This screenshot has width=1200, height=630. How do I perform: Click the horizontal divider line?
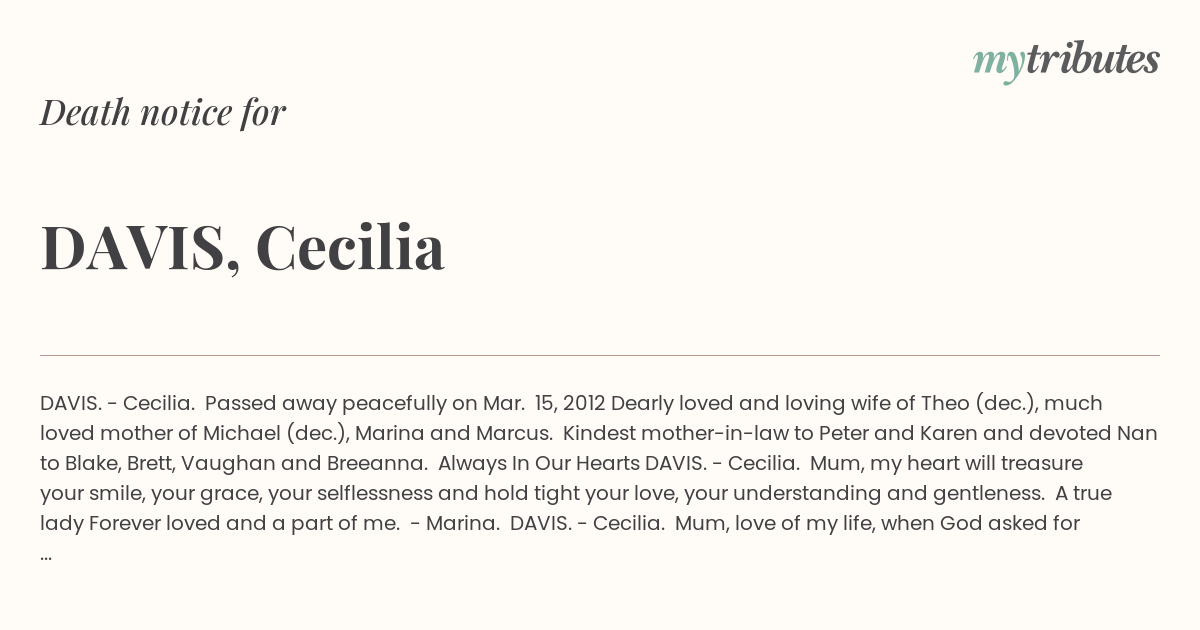600,355
